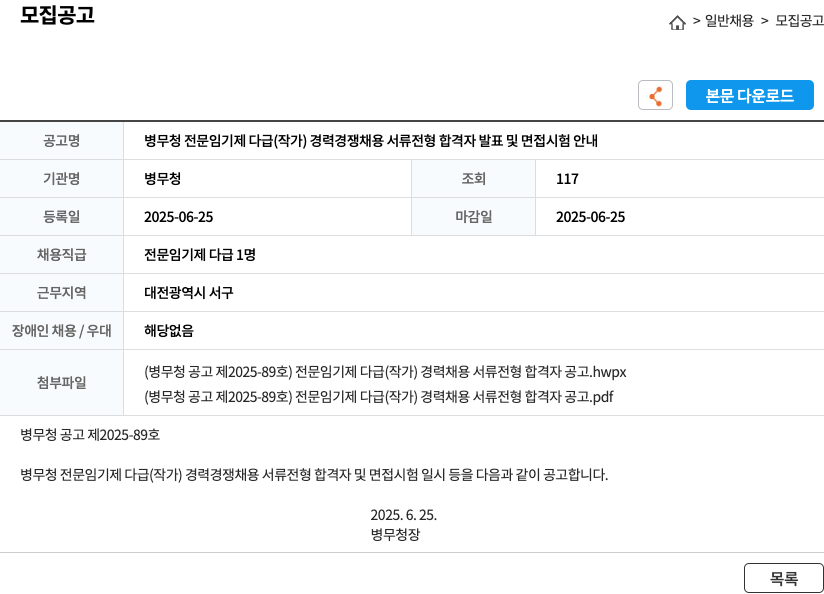Screen dimensions: 824x594
Task: Click the 공고명 label cell
Action: tap(61, 141)
